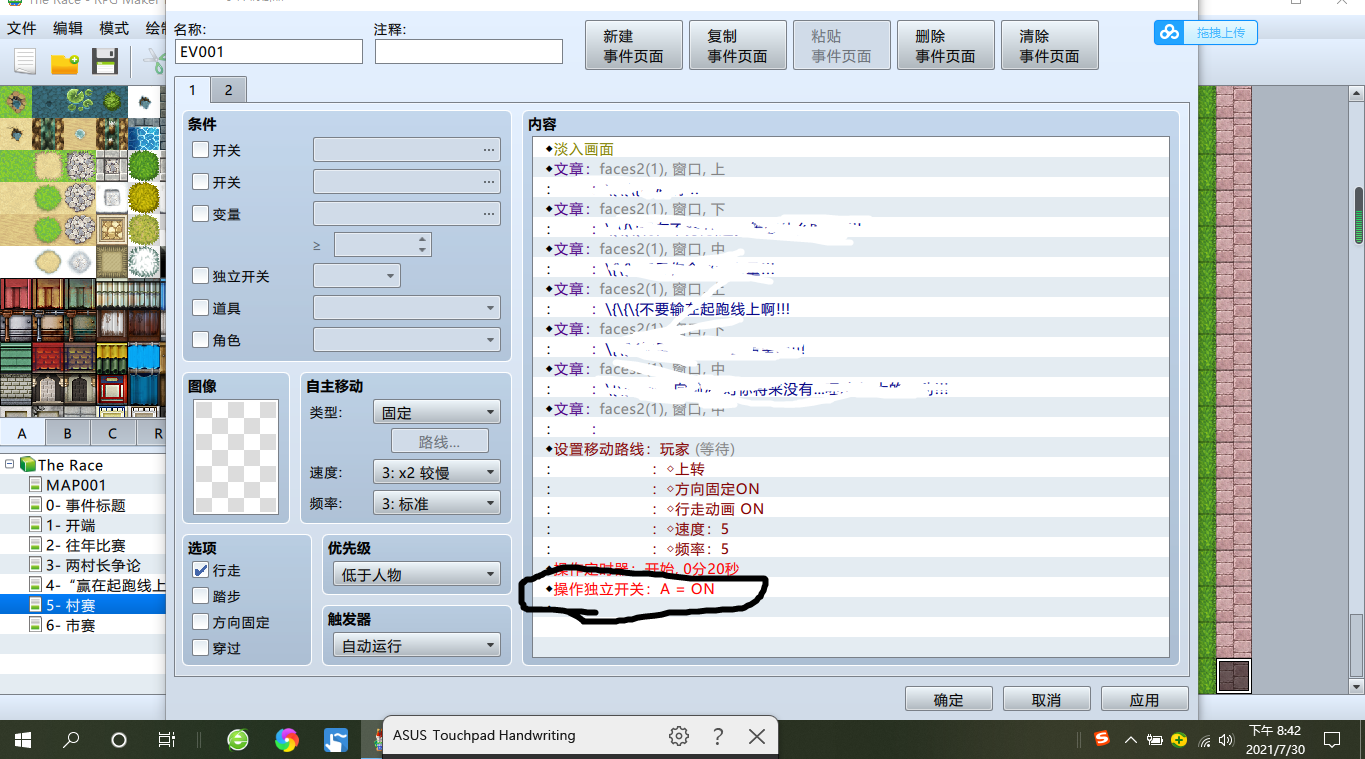Select tileset tab B

click(x=68, y=433)
